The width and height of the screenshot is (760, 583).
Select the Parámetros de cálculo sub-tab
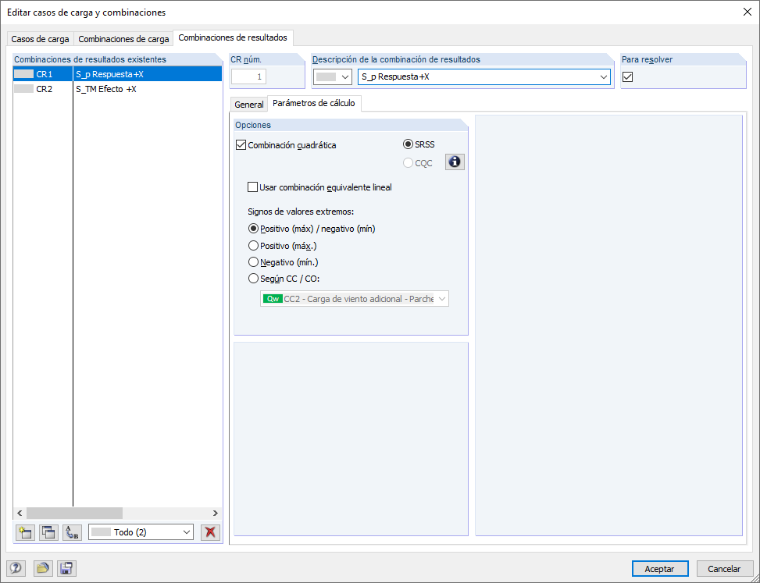[314, 103]
